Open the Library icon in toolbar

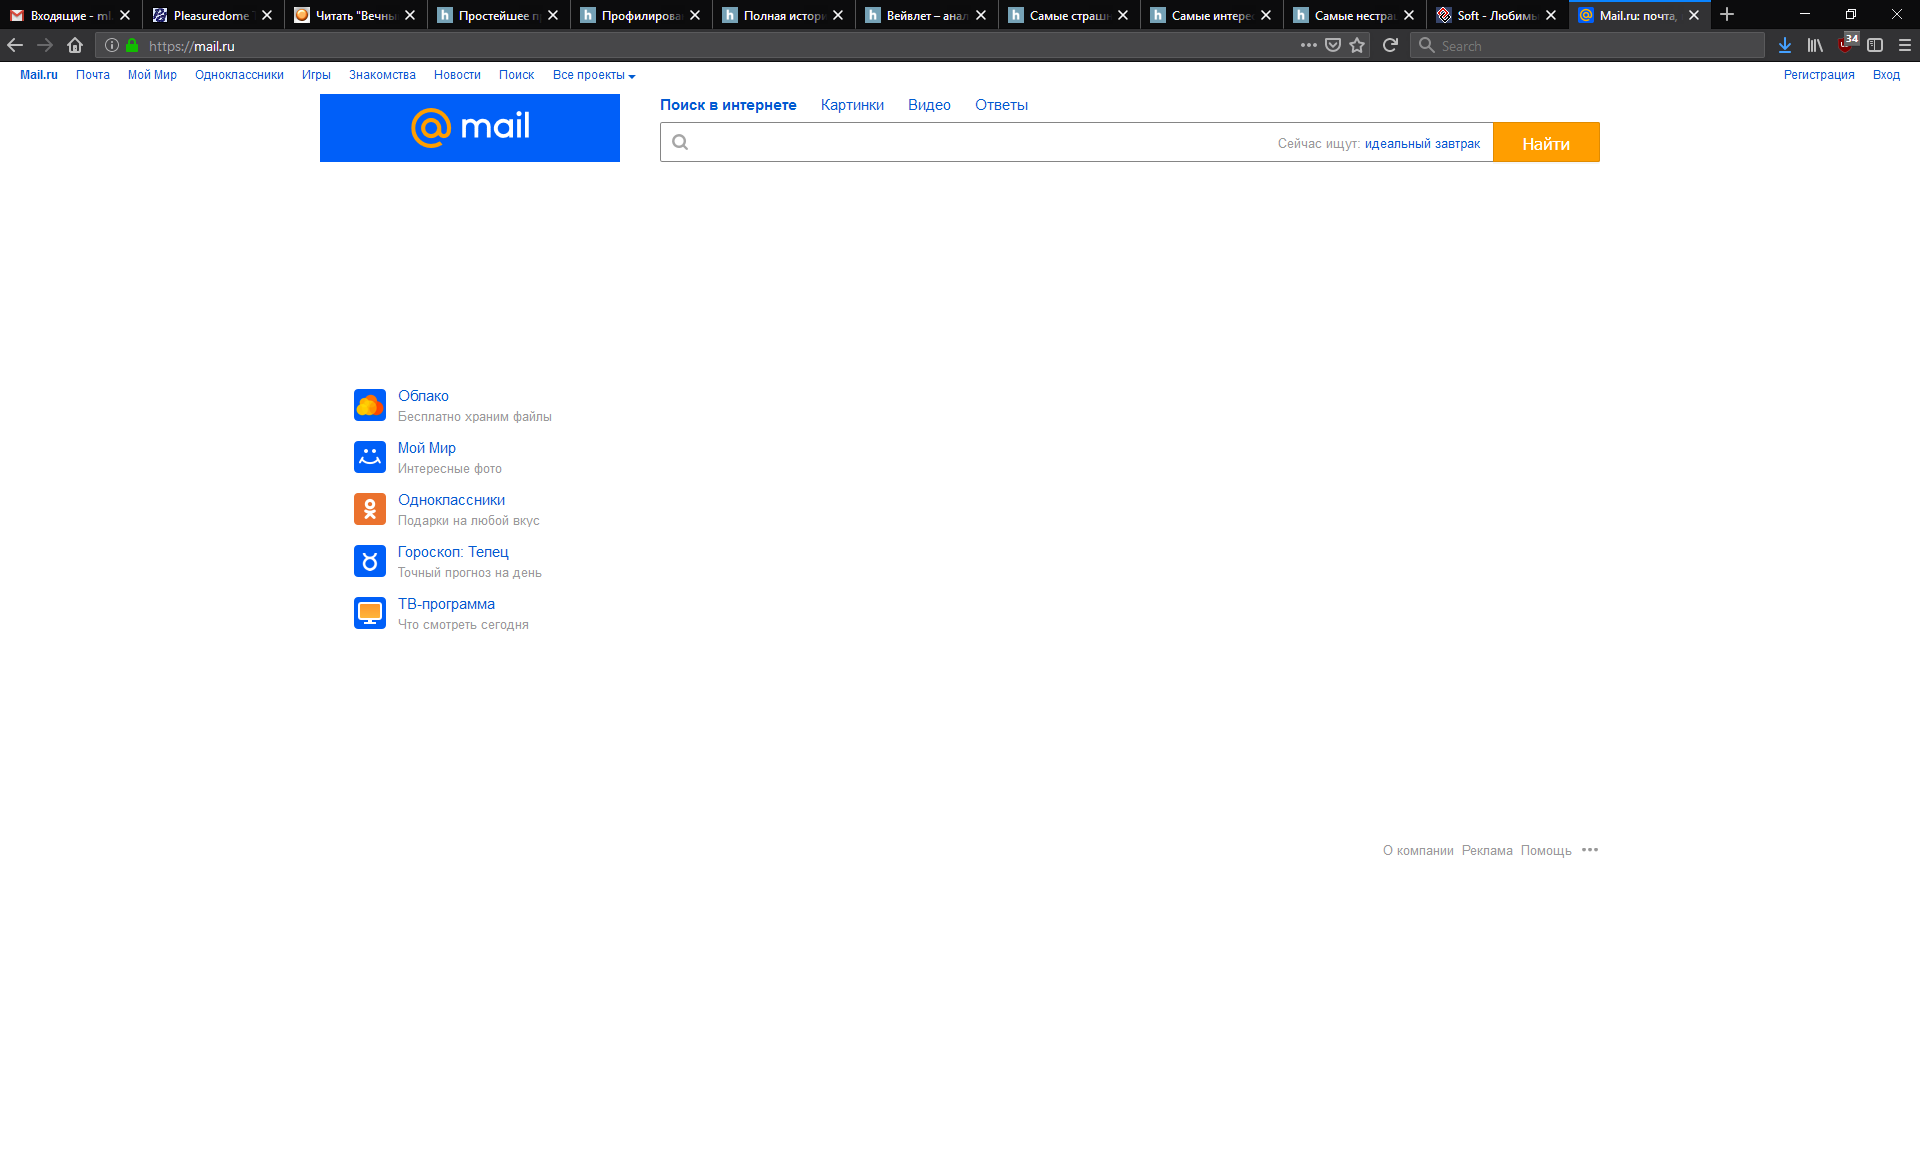(1815, 45)
